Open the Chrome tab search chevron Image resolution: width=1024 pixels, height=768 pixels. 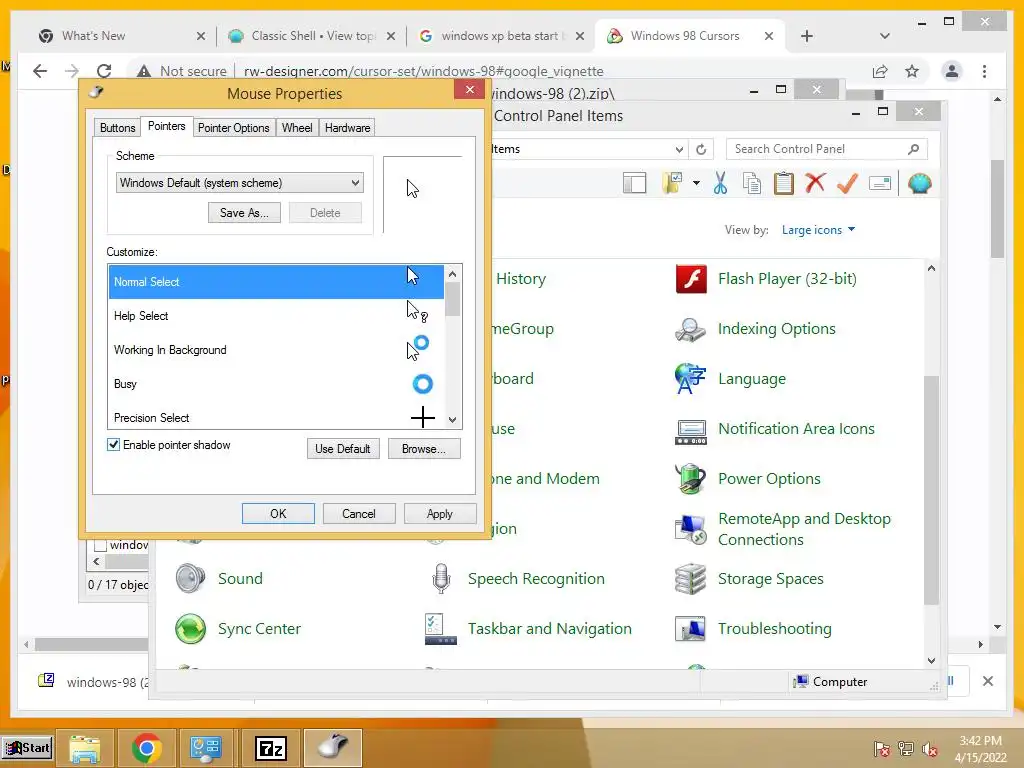pyautogui.click(x=885, y=36)
